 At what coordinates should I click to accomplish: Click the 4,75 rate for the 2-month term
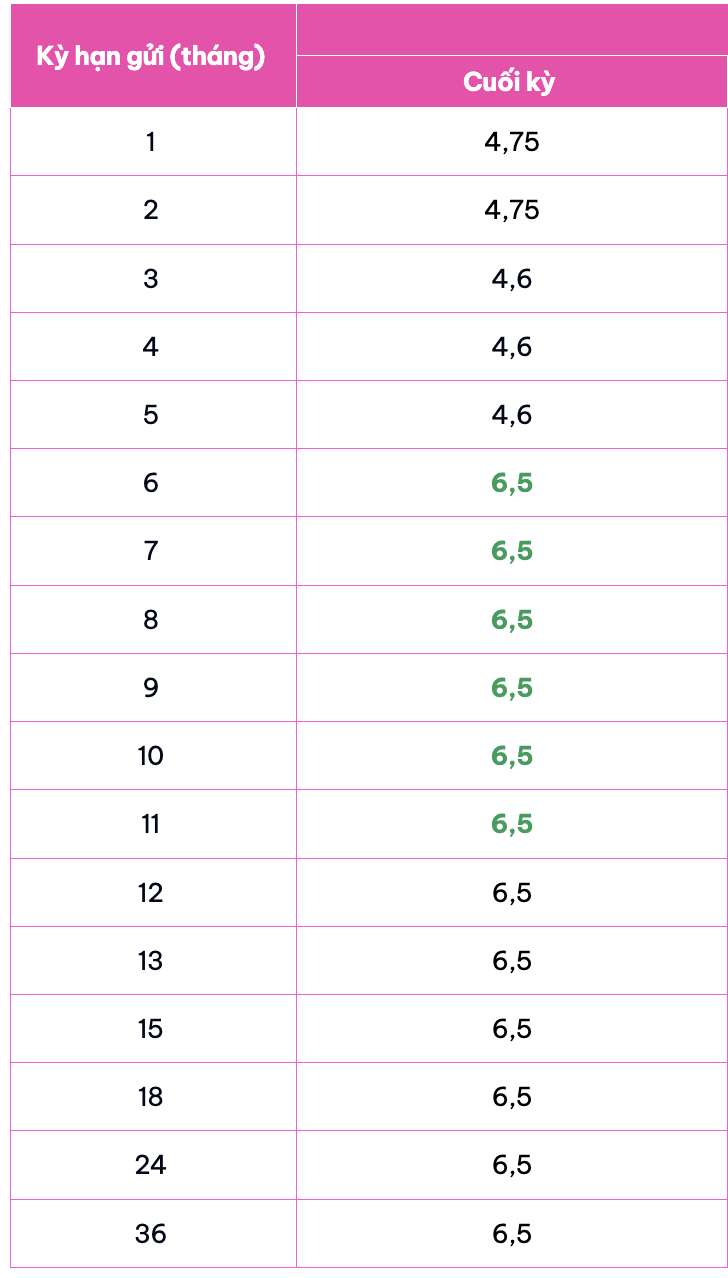tap(511, 210)
